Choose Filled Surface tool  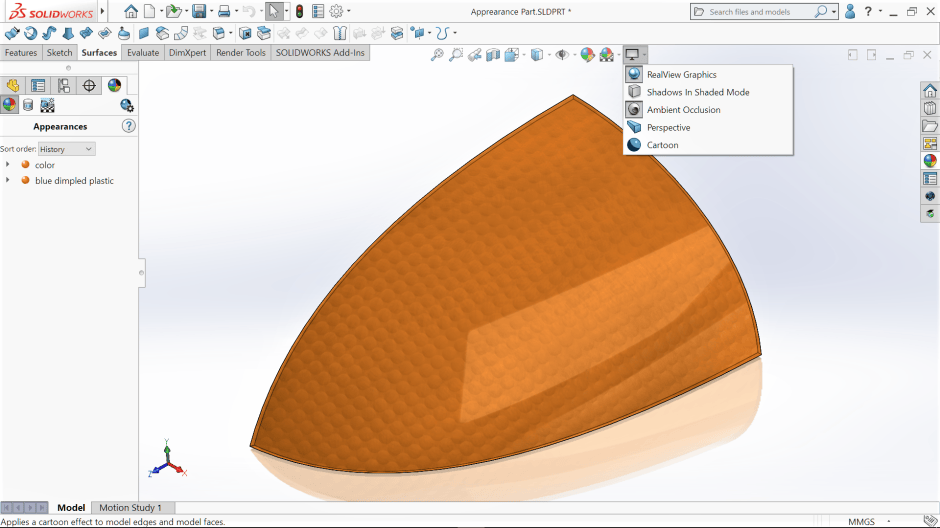(x=105, y=34)
